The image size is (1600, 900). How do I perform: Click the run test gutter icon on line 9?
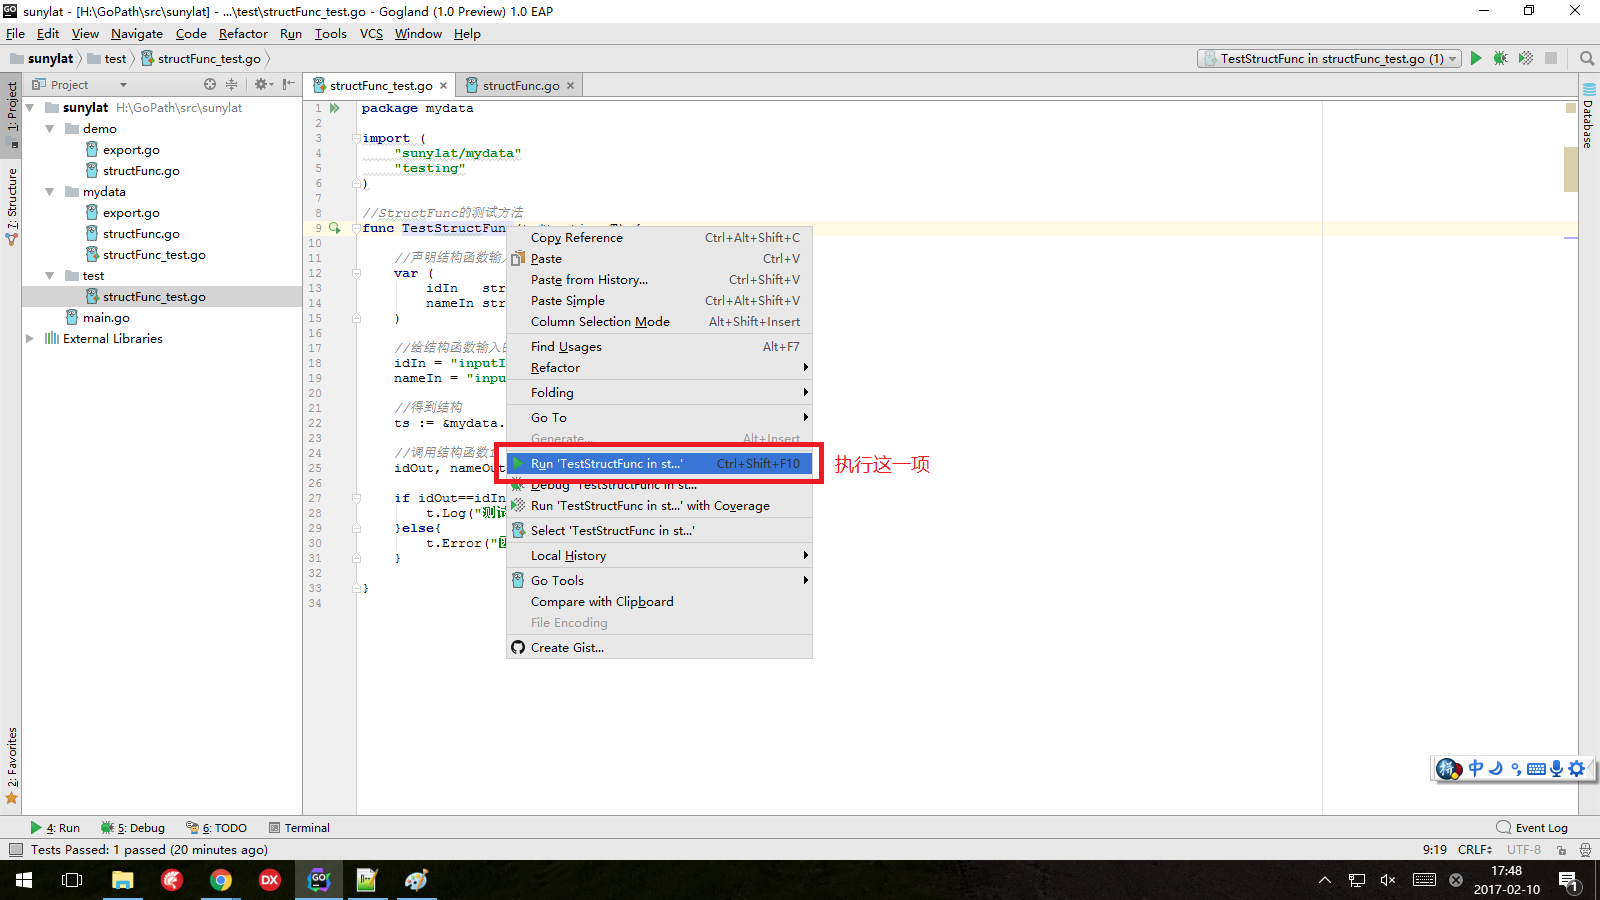point(335,228)
